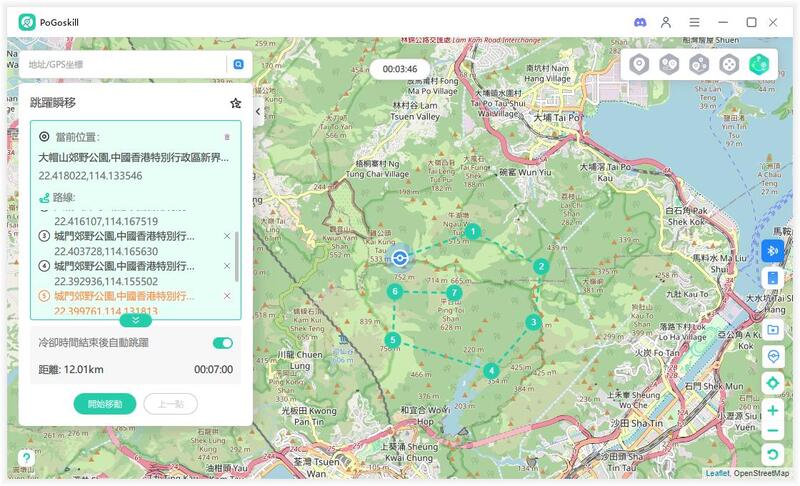Open the folder import icon on map
The image size is (800, 486).
click(x=772, y=329)
